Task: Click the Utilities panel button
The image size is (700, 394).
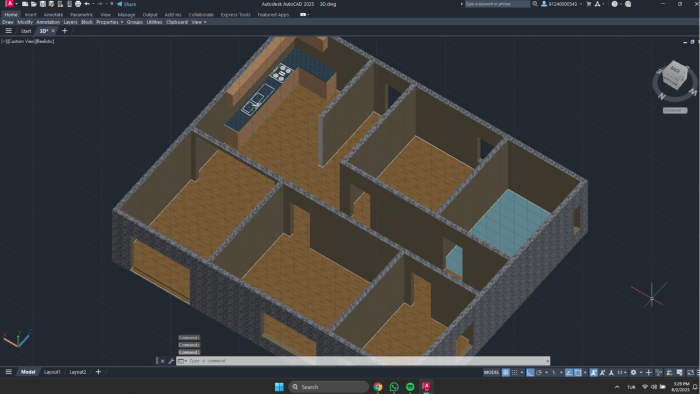Action: click(154, 22)
